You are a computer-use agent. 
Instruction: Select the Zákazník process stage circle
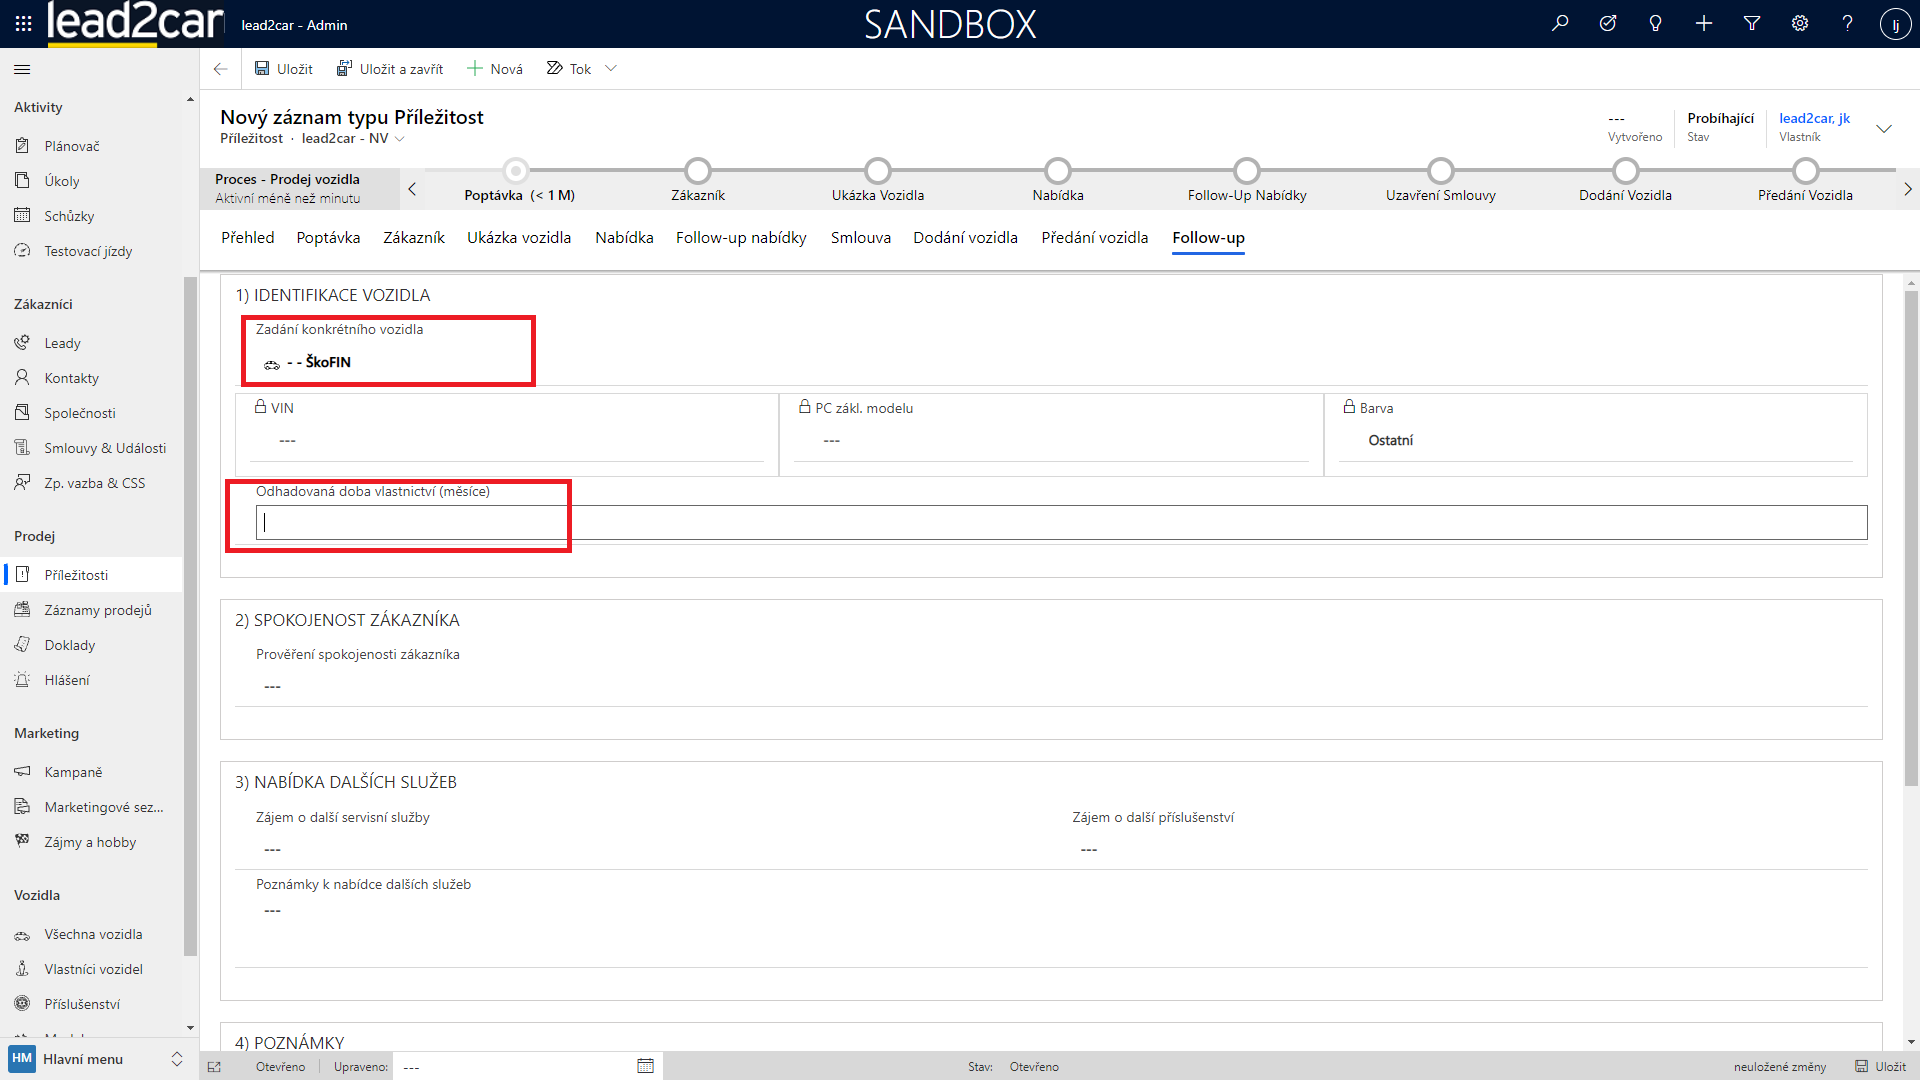point(698,171)
